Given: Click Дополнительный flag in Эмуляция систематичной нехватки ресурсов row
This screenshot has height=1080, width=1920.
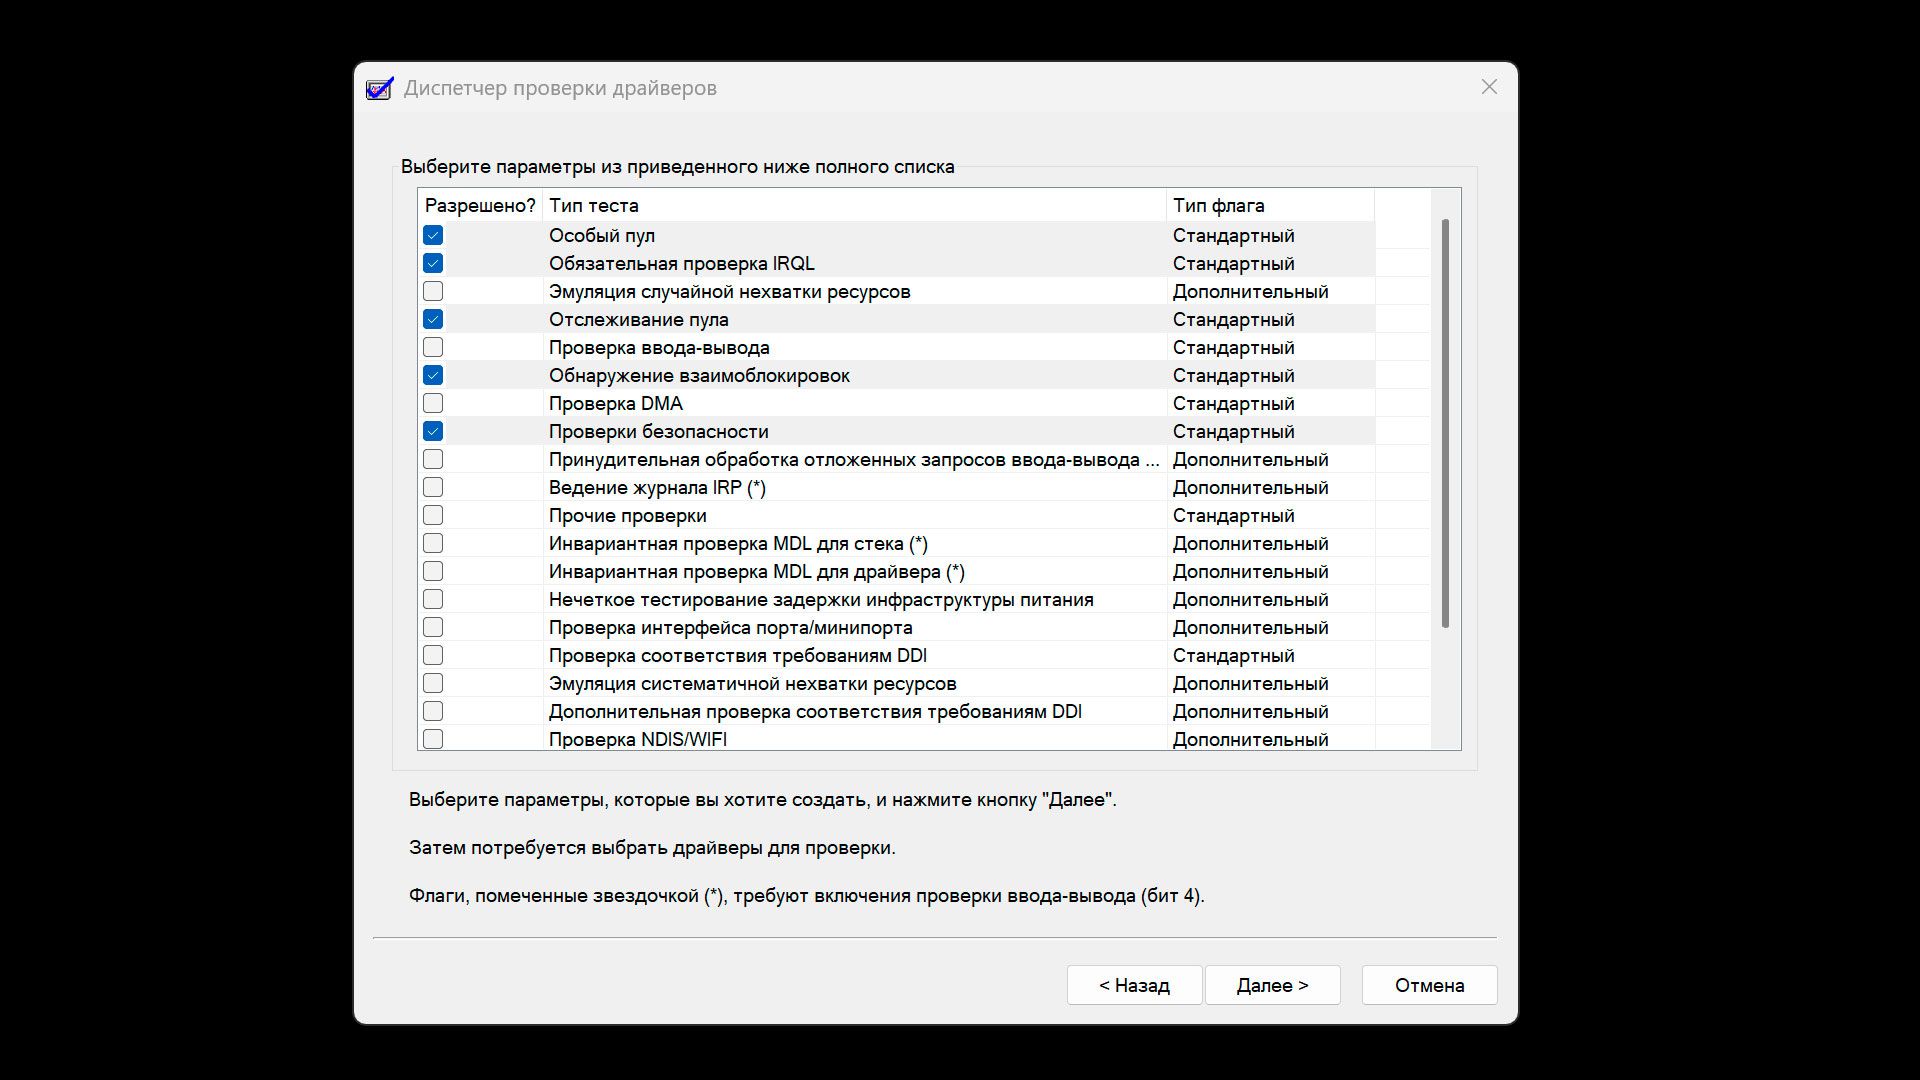Looking at the screenshot, I should [1250, 683].
